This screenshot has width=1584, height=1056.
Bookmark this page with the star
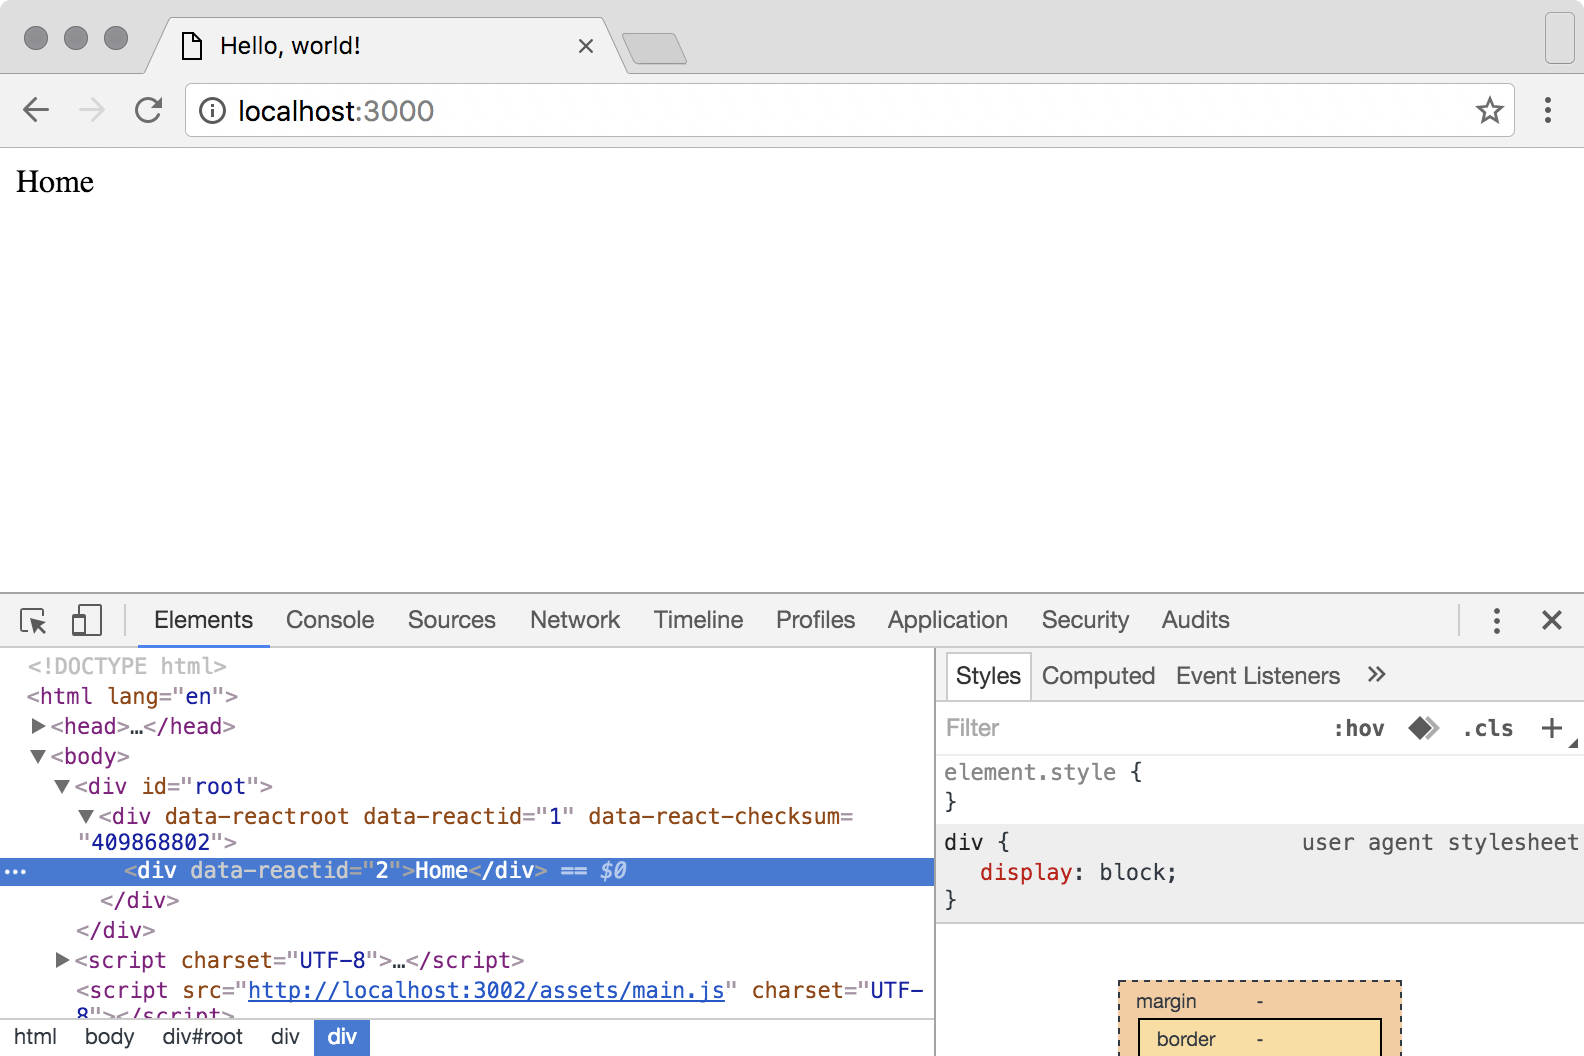click(1489, 110)
